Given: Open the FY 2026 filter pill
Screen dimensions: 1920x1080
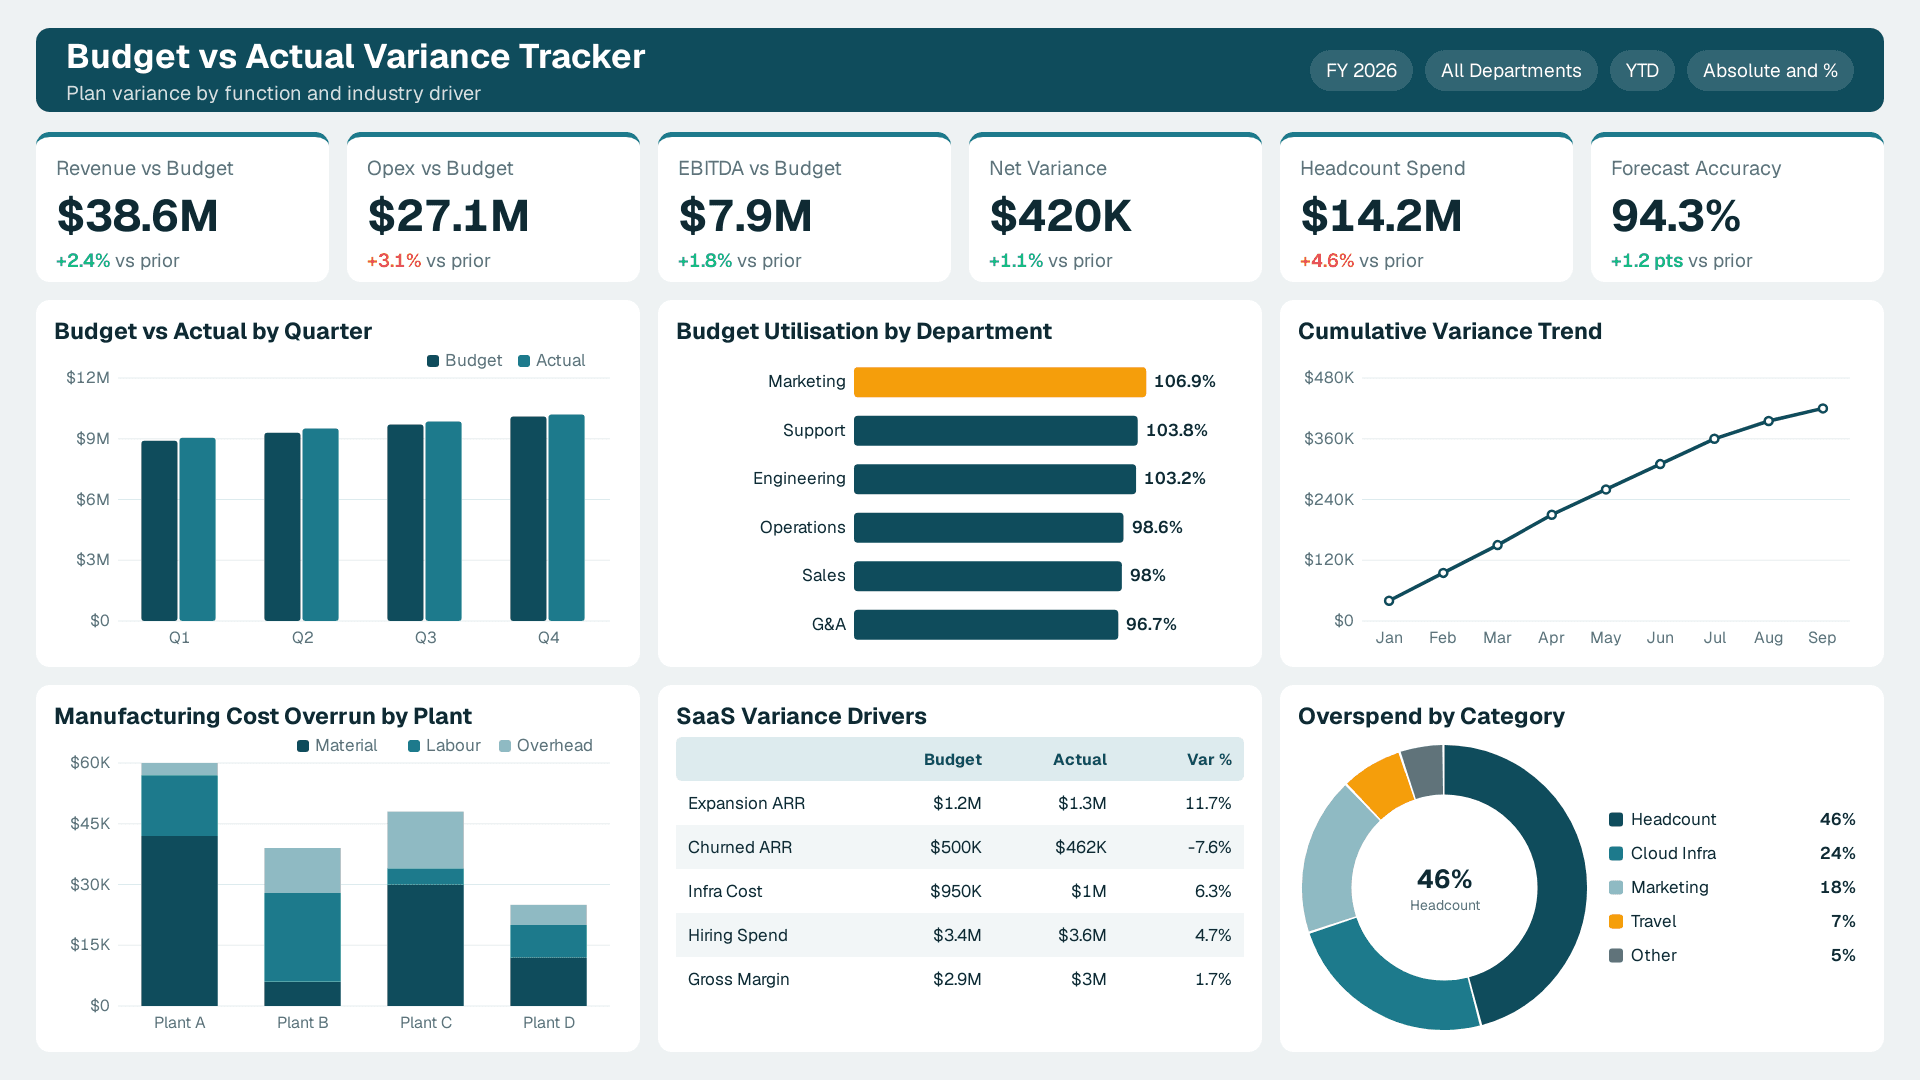Looking at the screenshot, I should [x=1361, y=71].
